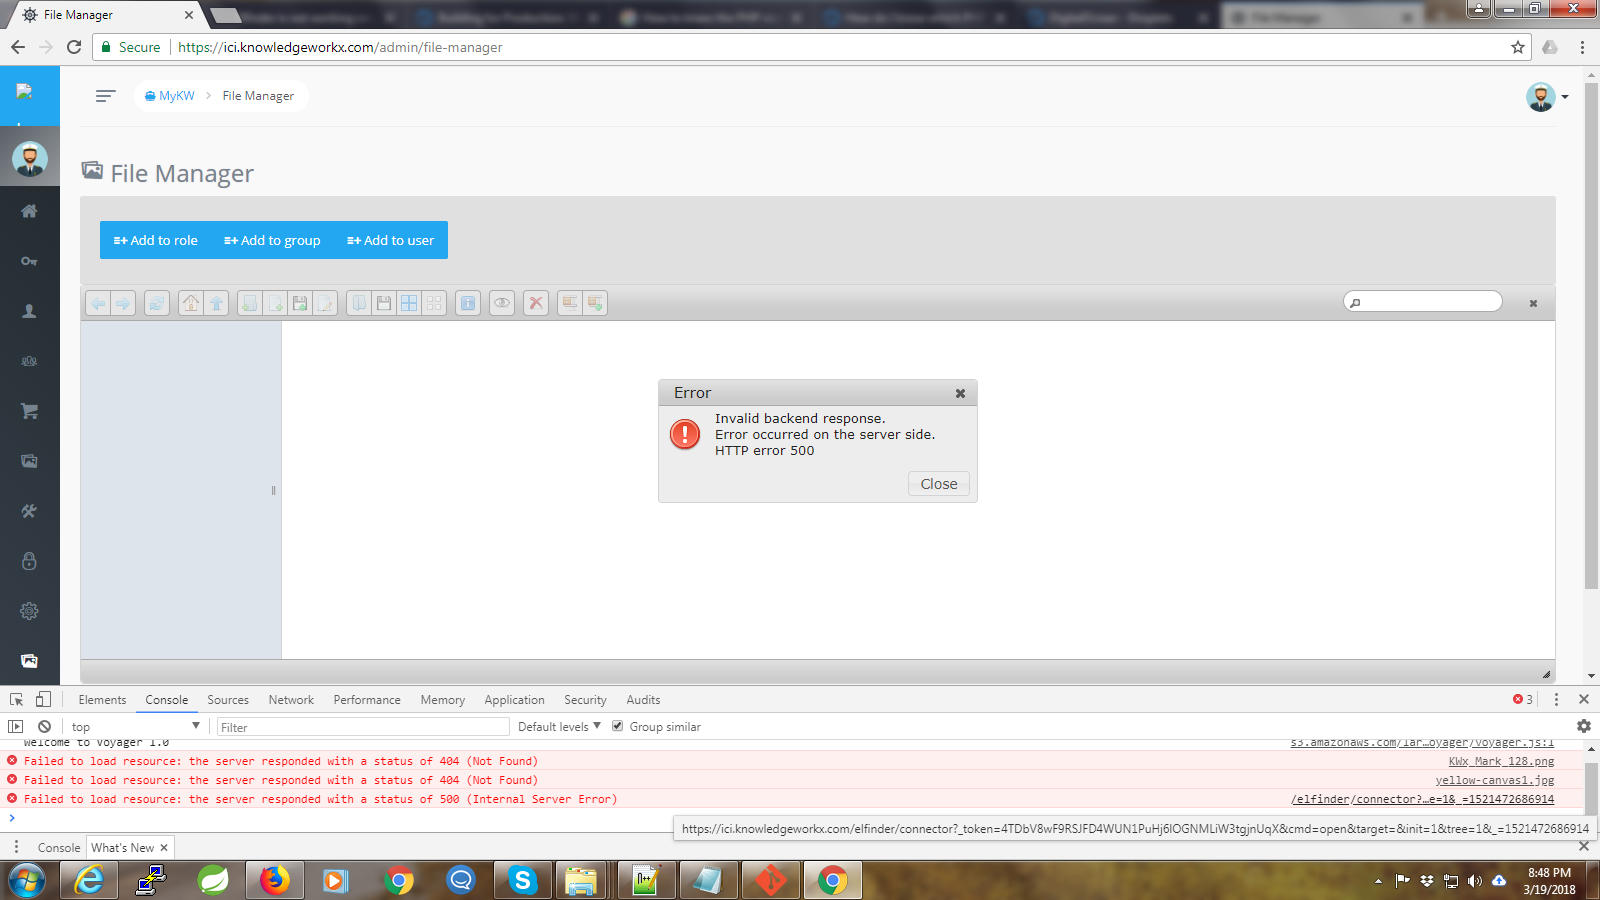The width and height of the screenshot is (1600, 900).
Task: Open the Default levels filter dropdown
Action: click(x=558, y=726)
